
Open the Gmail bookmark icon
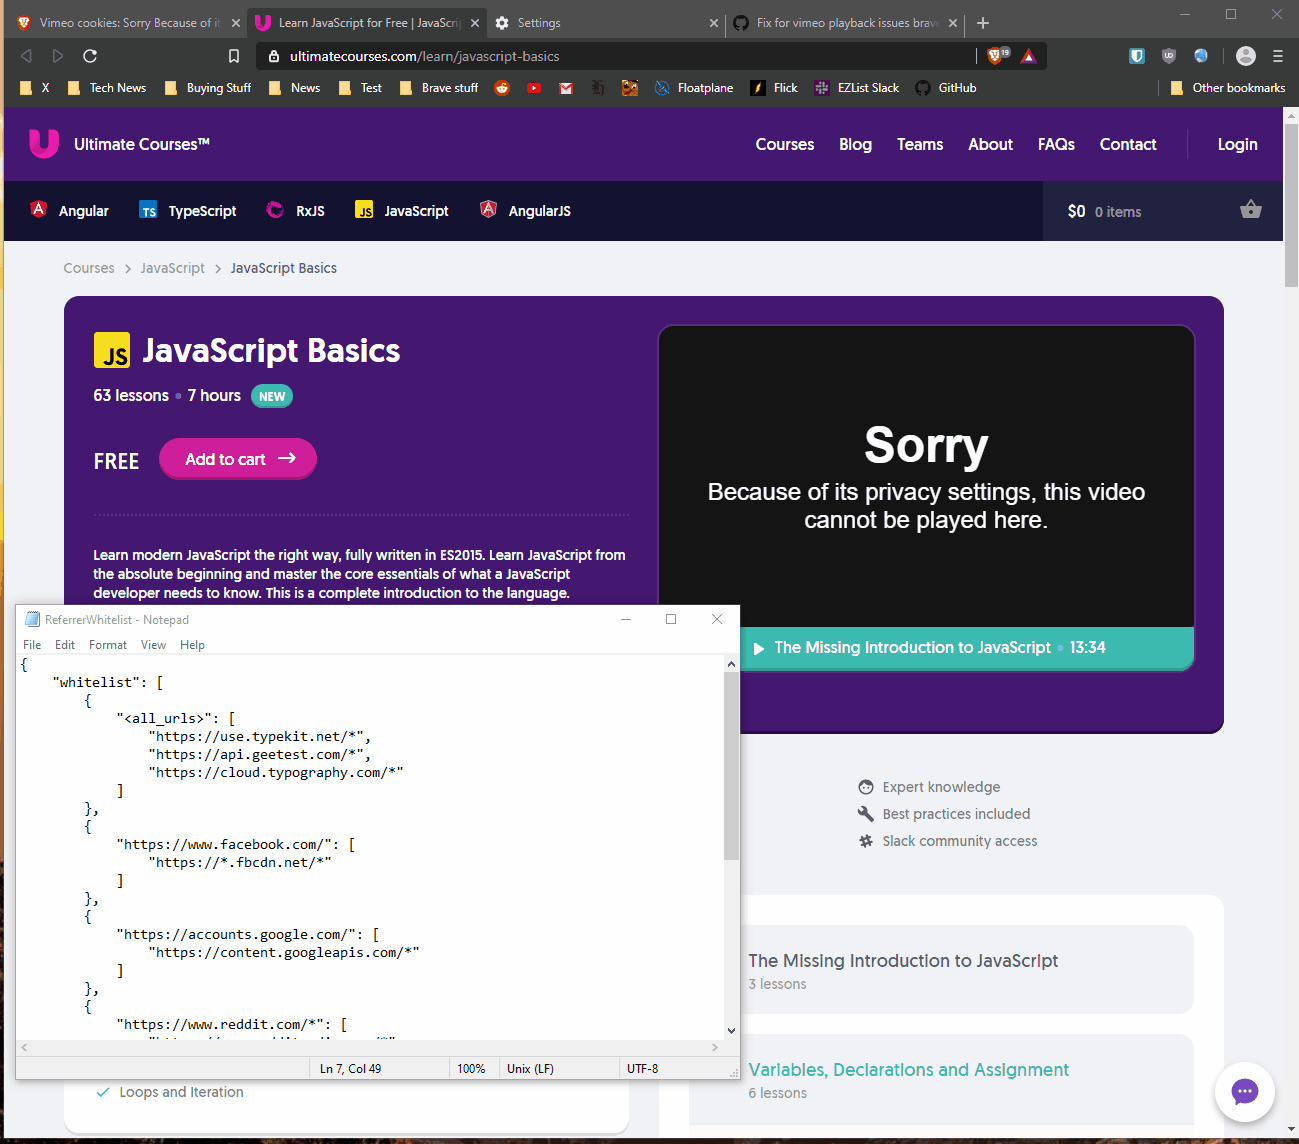[x=566, y=88]
